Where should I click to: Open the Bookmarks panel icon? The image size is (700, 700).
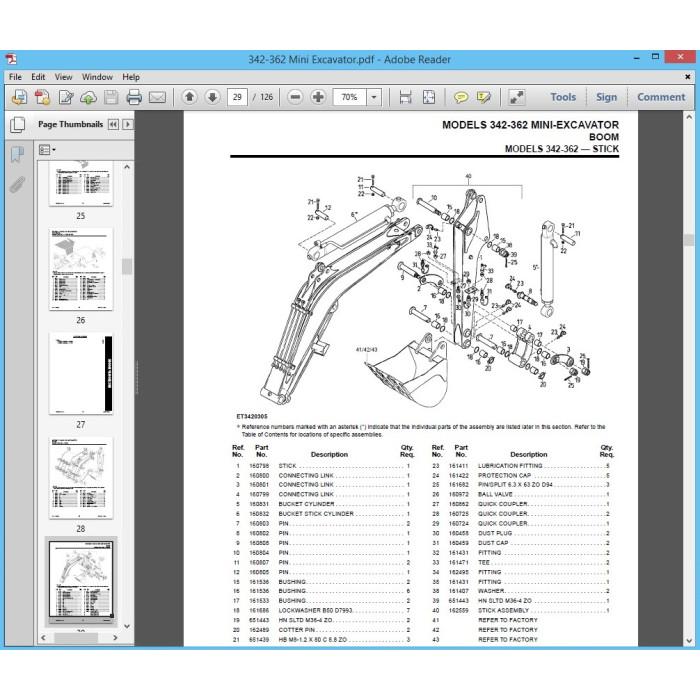17,154
